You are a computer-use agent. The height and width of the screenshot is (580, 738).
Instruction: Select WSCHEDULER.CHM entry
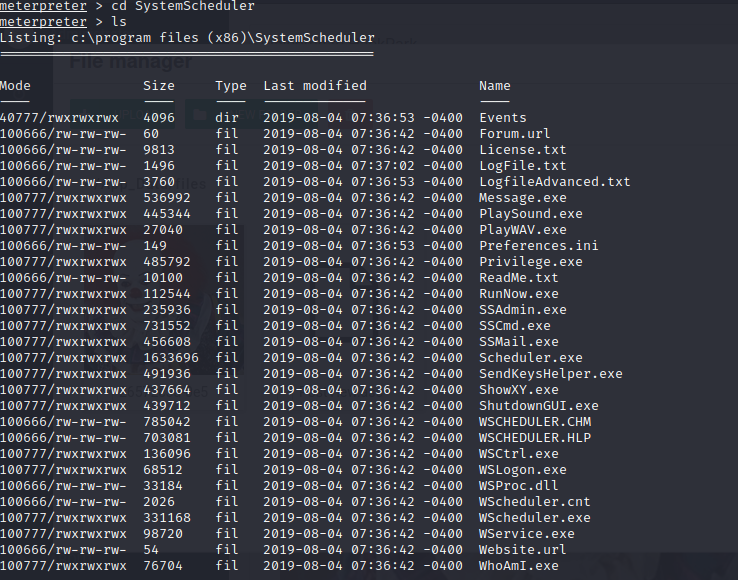[535, 422]
